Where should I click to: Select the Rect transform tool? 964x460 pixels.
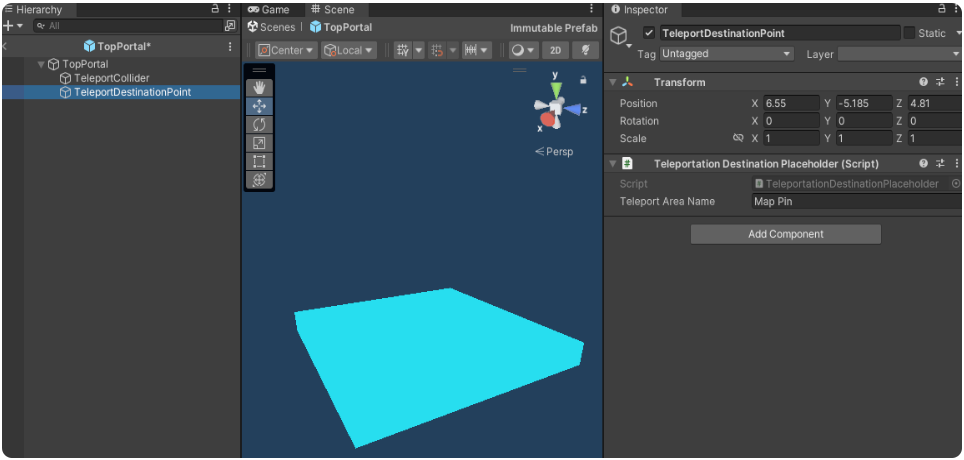[x=259, y=161]
